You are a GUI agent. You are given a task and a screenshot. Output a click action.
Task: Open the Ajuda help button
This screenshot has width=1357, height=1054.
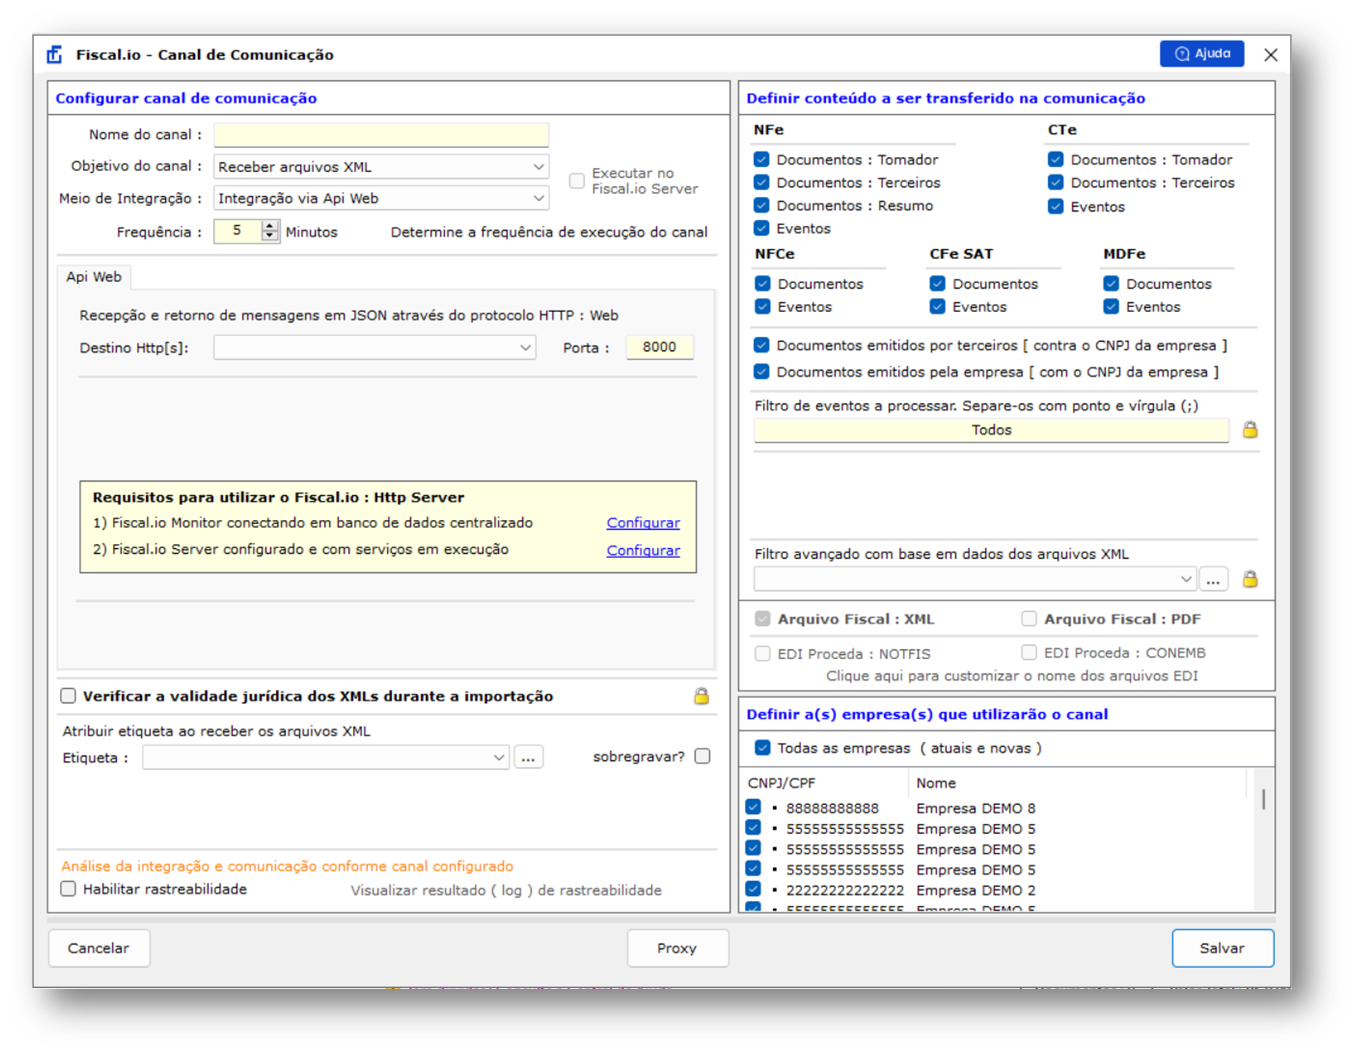1202,54
